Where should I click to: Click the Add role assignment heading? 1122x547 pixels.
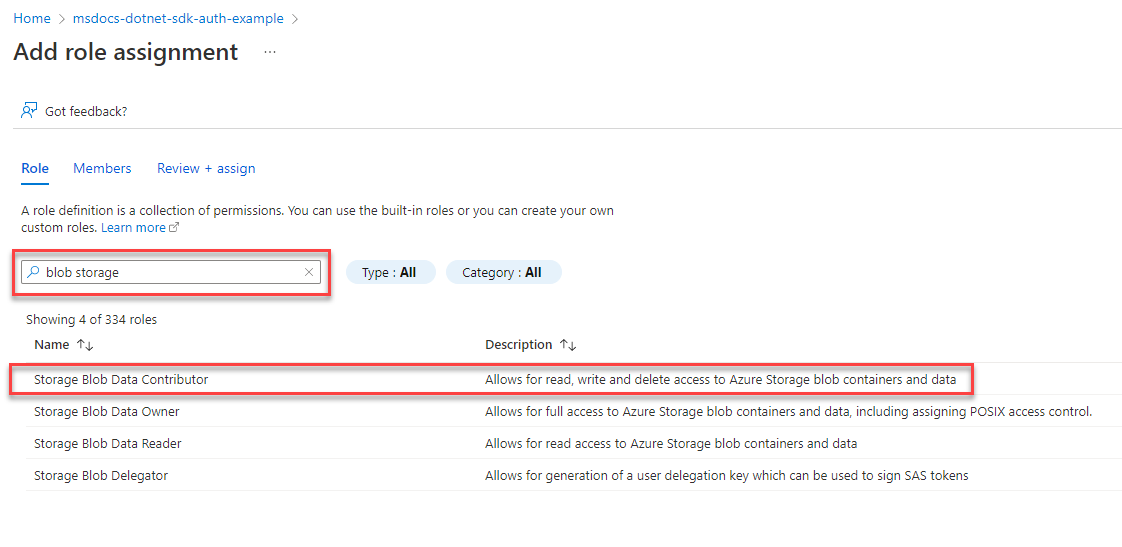pos(126,52)
